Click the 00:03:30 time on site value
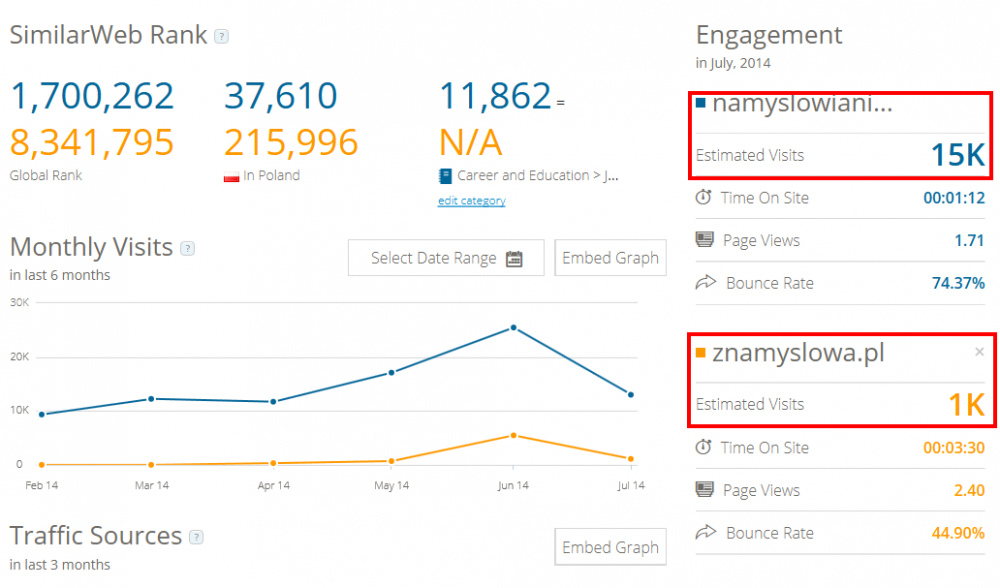Image resolution: width=1000 pixels, height=588 pixels. 954,448
